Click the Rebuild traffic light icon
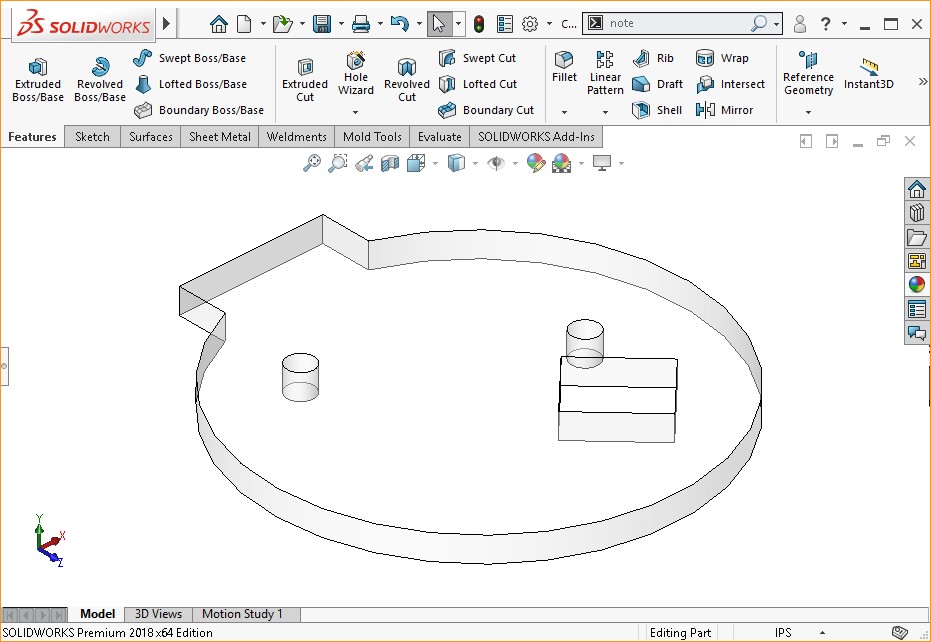This screenshot has width=931, height=642. 479,24
